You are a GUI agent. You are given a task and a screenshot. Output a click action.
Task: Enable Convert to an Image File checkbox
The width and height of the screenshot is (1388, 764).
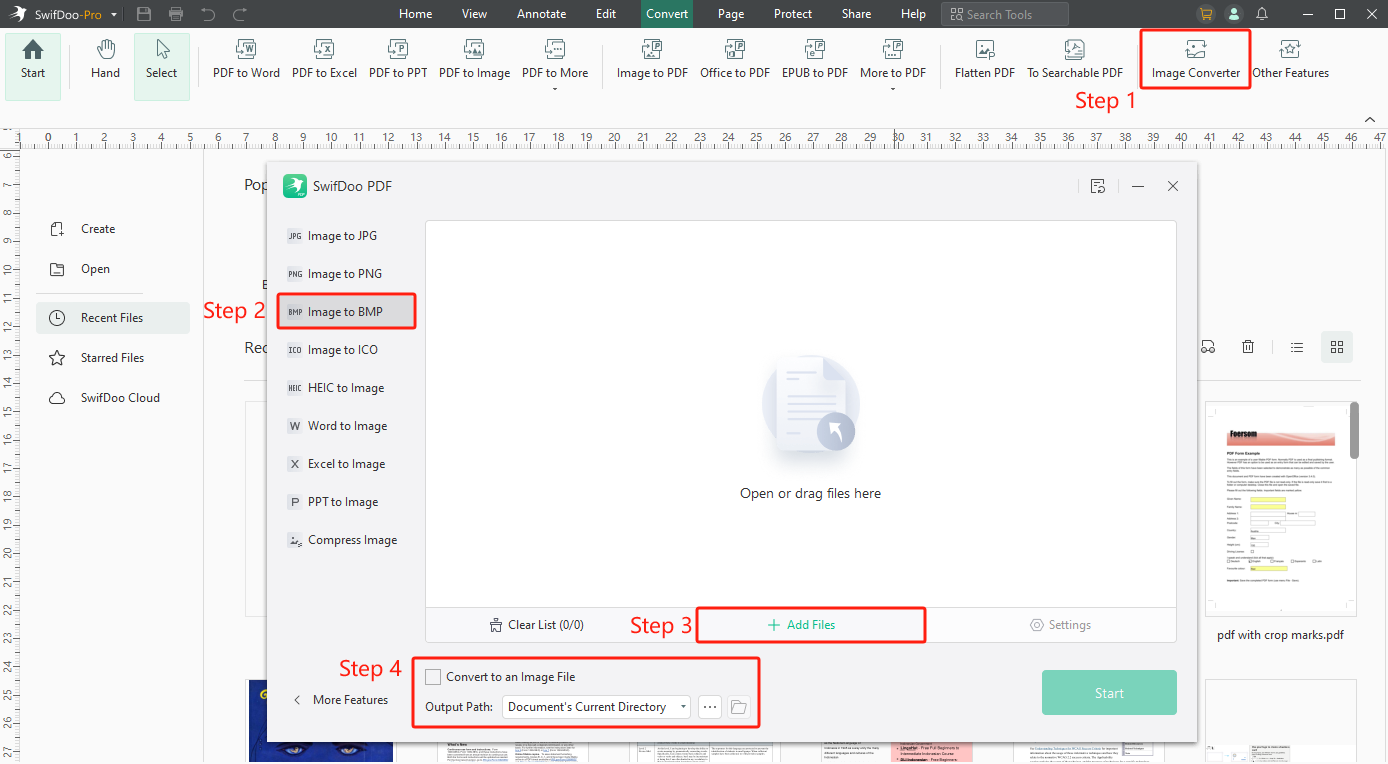click(x=433, y=677)
